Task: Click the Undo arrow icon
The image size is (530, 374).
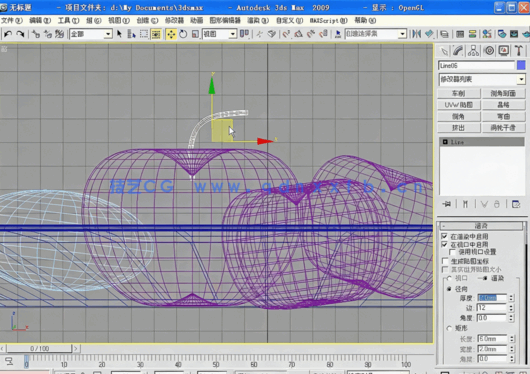Action: pyautogui.click(x=7, y=34)
